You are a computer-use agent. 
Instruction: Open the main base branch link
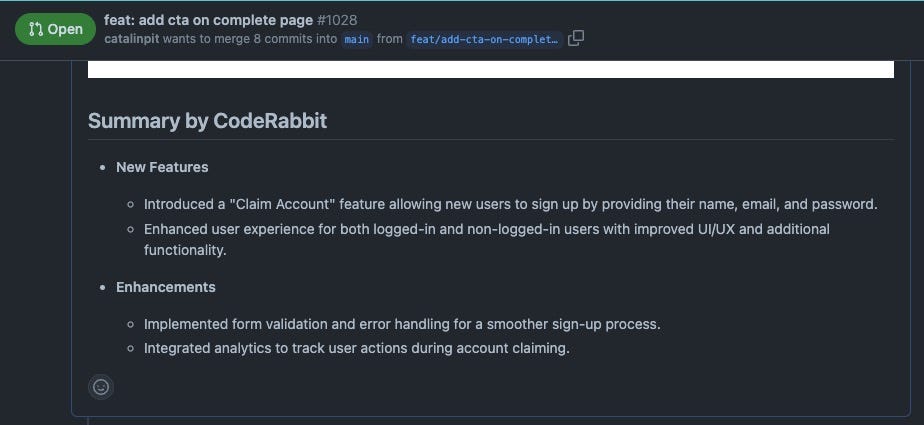[x=357, y=39]
